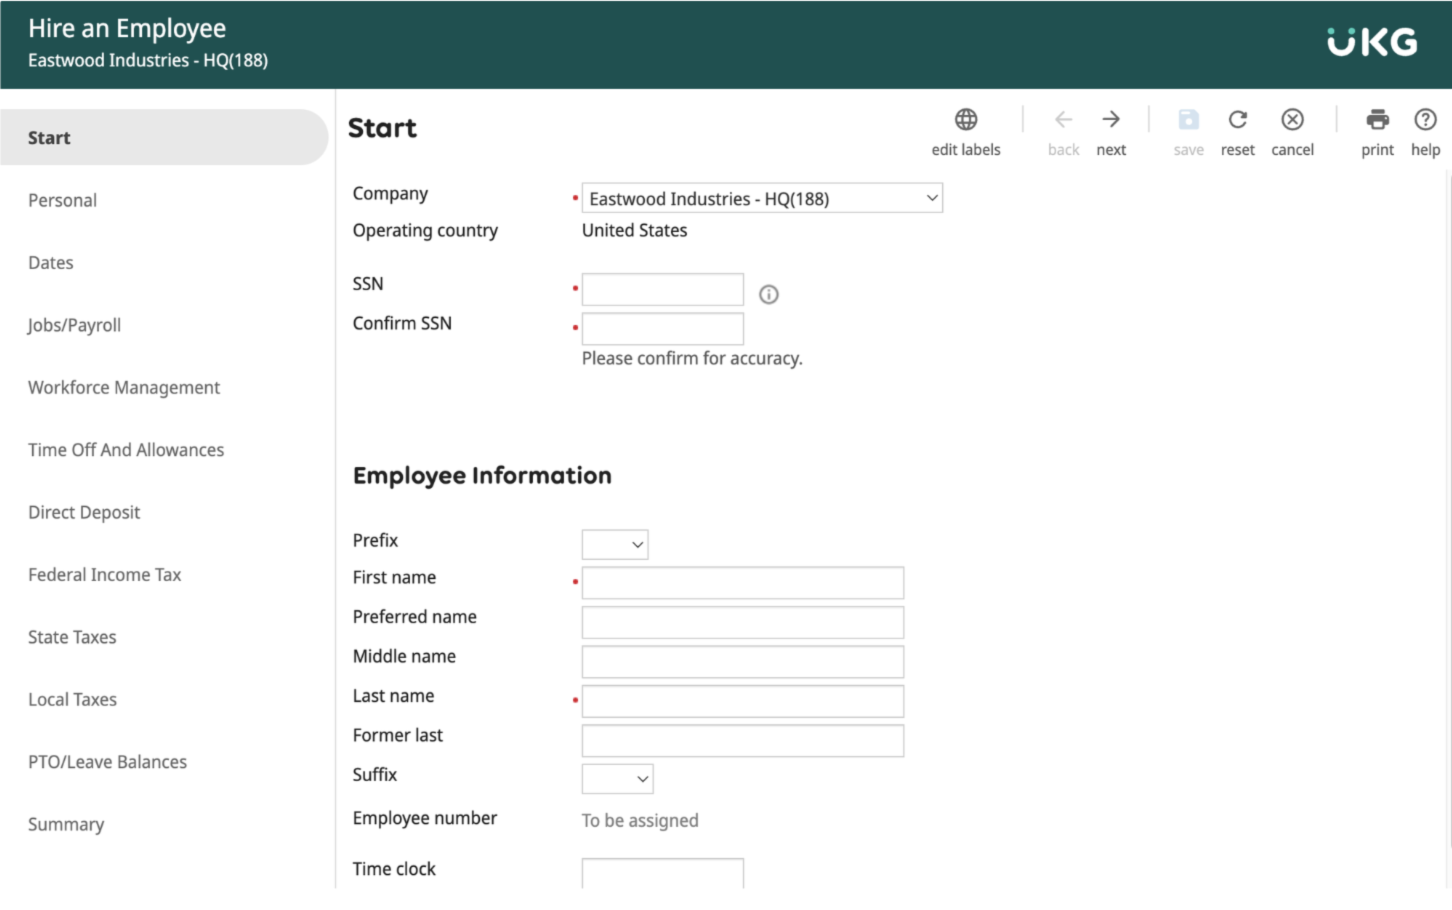Click the back arrow icon
This screenshot has height=910, width=1452.
tap(1063, 120)
